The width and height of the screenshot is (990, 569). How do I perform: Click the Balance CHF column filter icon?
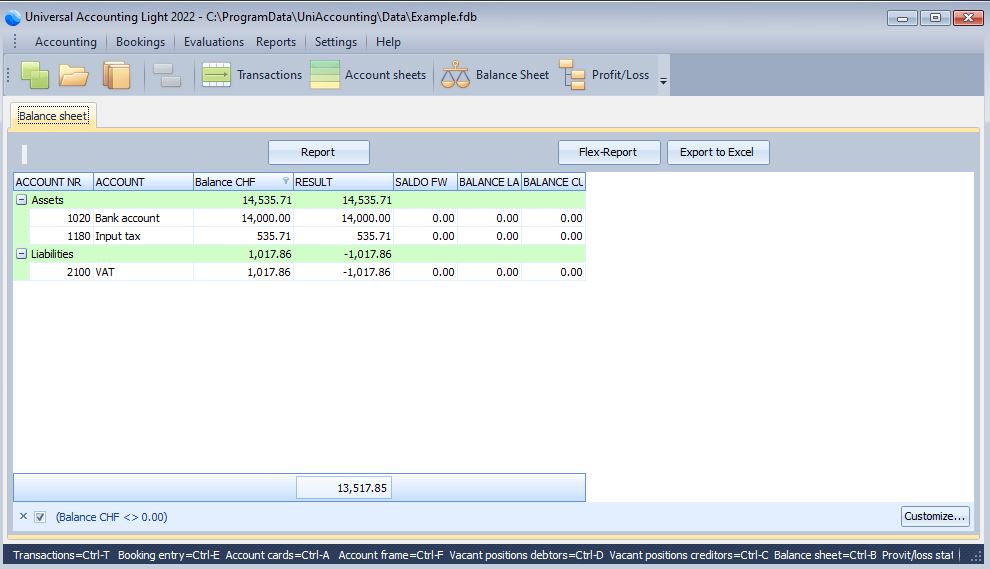click(286, 181)
